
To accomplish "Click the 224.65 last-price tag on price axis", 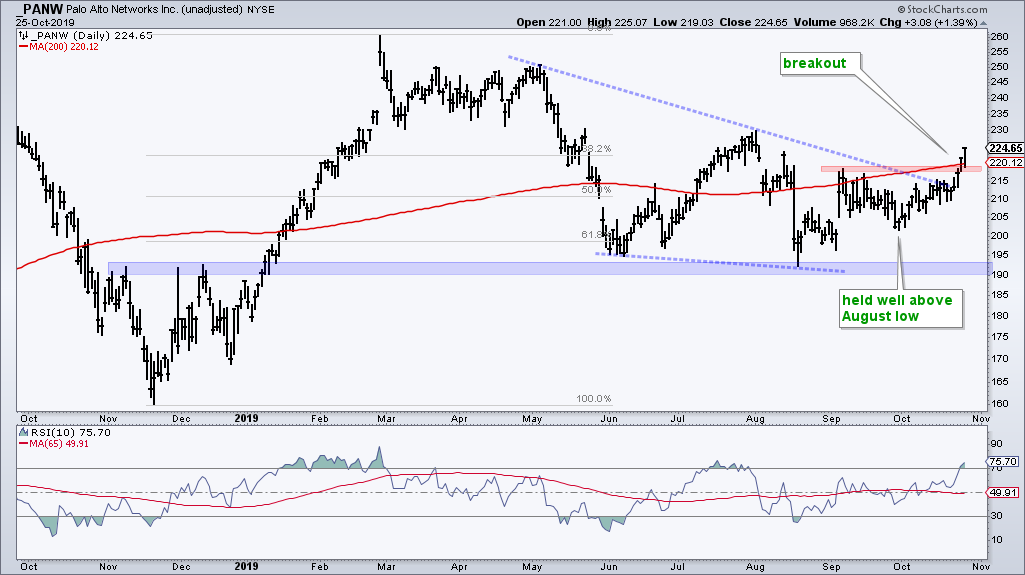I will [1006, 148].
